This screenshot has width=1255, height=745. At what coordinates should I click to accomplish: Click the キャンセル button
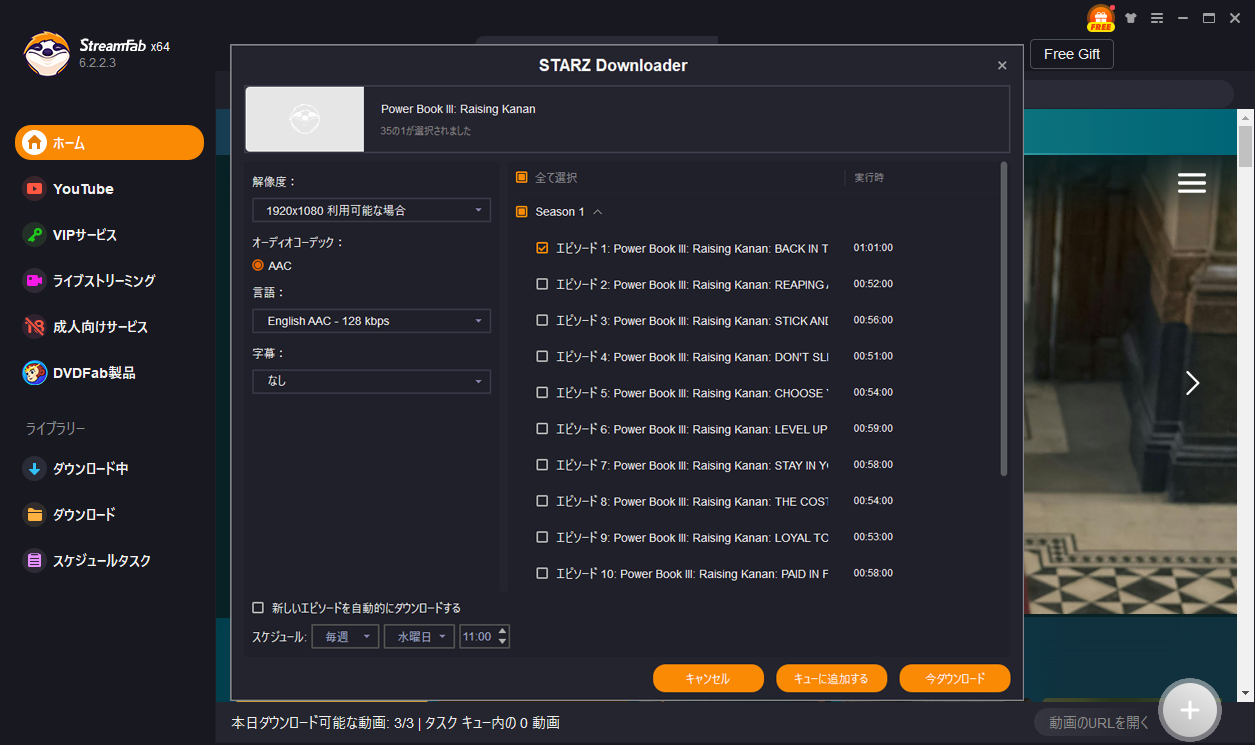click(x=708, y=678)
